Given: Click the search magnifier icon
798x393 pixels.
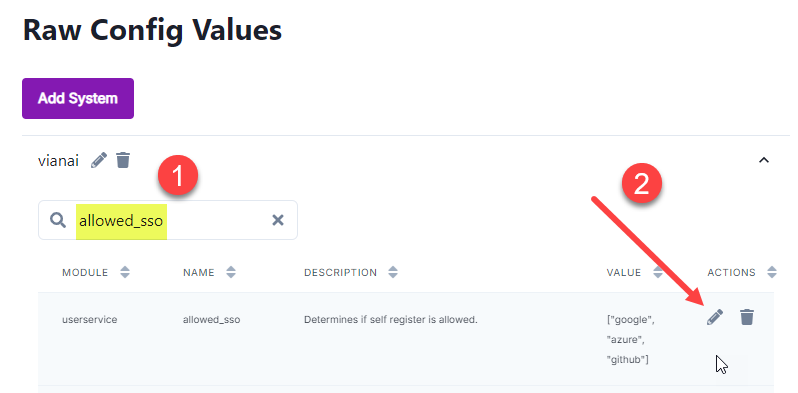Looking at the screenshot, I should pyautogui.click(x=59, y=220).
